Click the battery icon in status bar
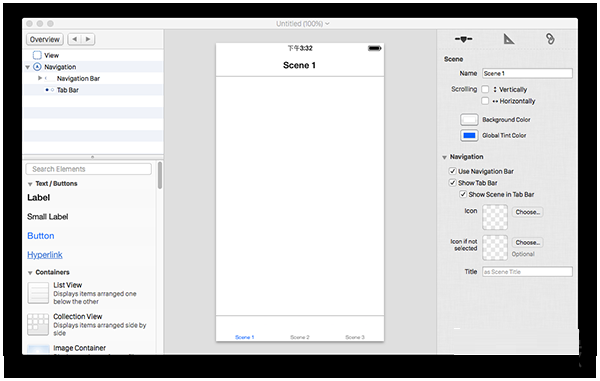 (x=375, y=48)
